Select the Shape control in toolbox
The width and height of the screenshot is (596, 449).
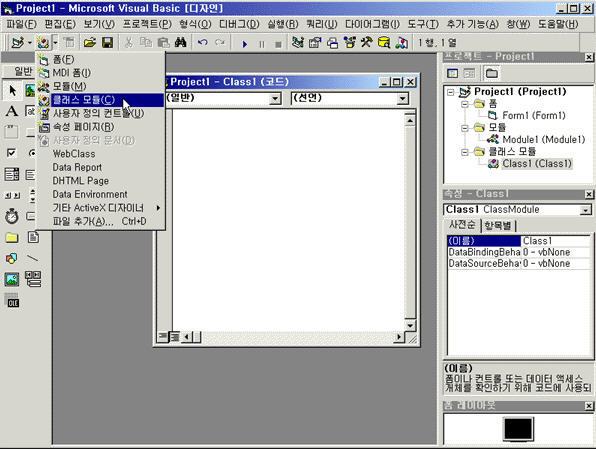tap(11, 259)
